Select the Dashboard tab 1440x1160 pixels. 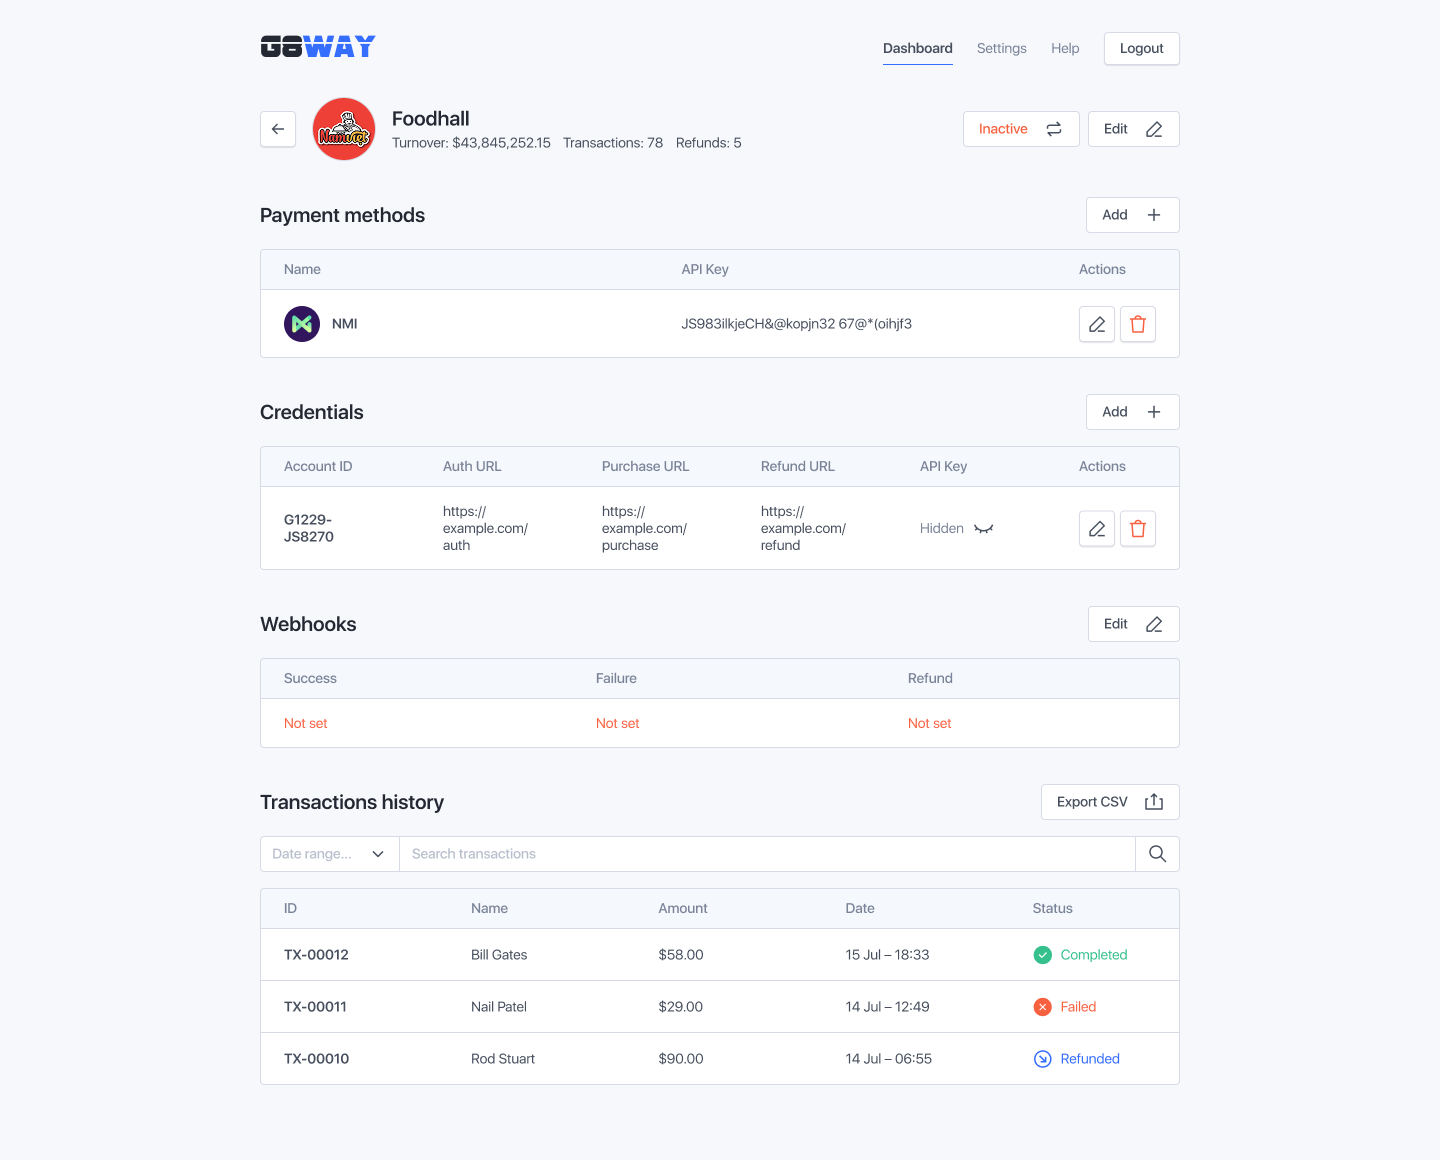point(917,48)
